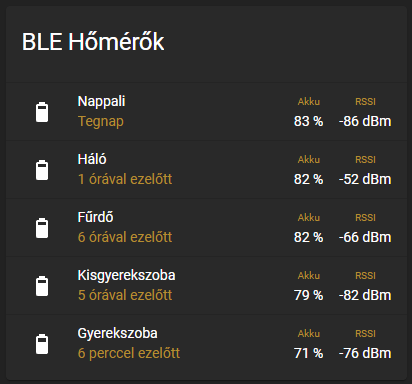Click the "6 perccel ezelőtt" timestamp
The height and width of the screenshot is (384, 412).
[129, 353]
